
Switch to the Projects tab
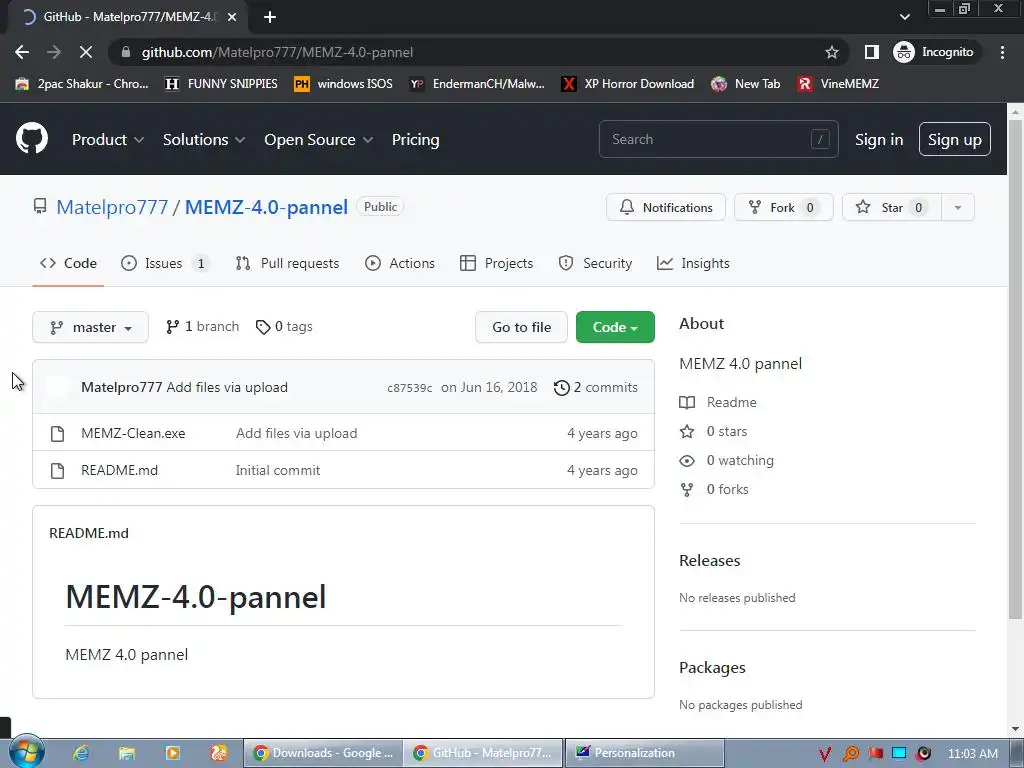pos(496,263)
